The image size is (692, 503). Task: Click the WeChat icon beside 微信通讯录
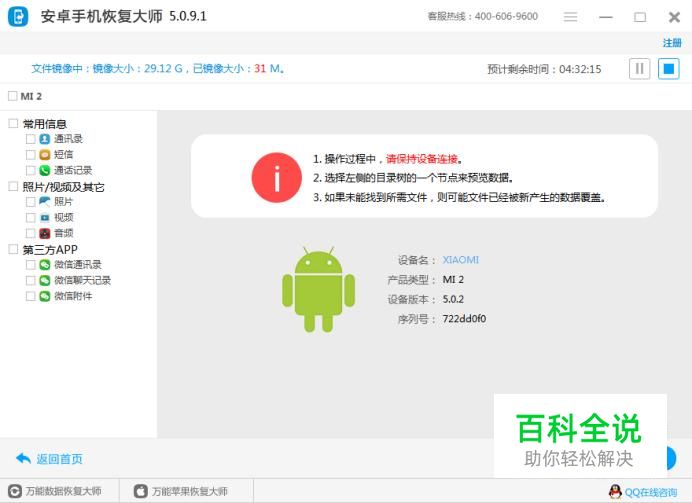point(45,265)
